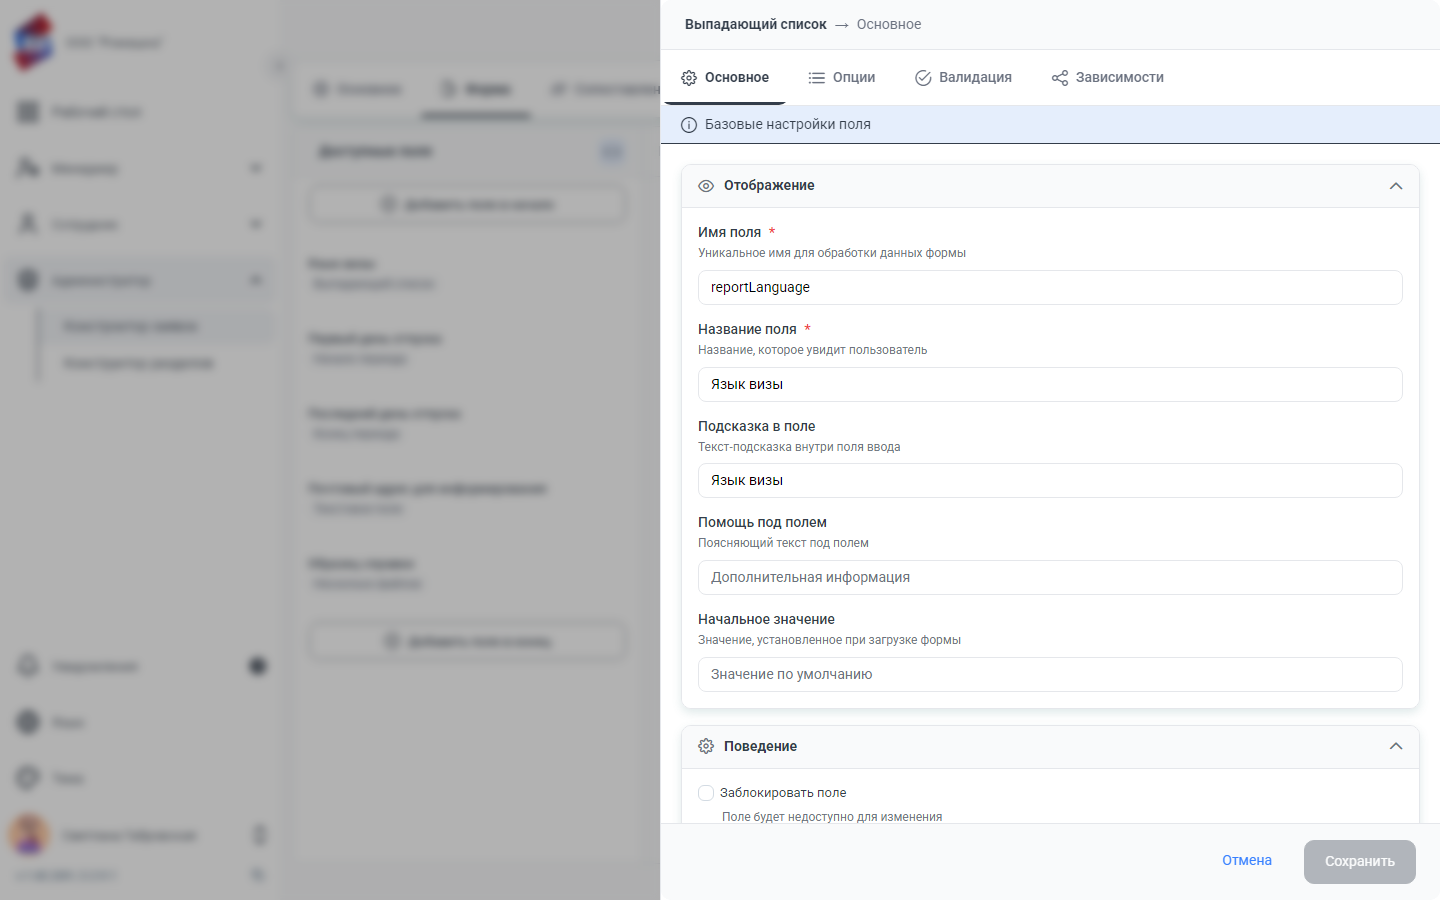This screenshot has width=1440, height=900.
Task: Click the share-nodes icon beside Зависимости
Action: tap(1060, 78)
